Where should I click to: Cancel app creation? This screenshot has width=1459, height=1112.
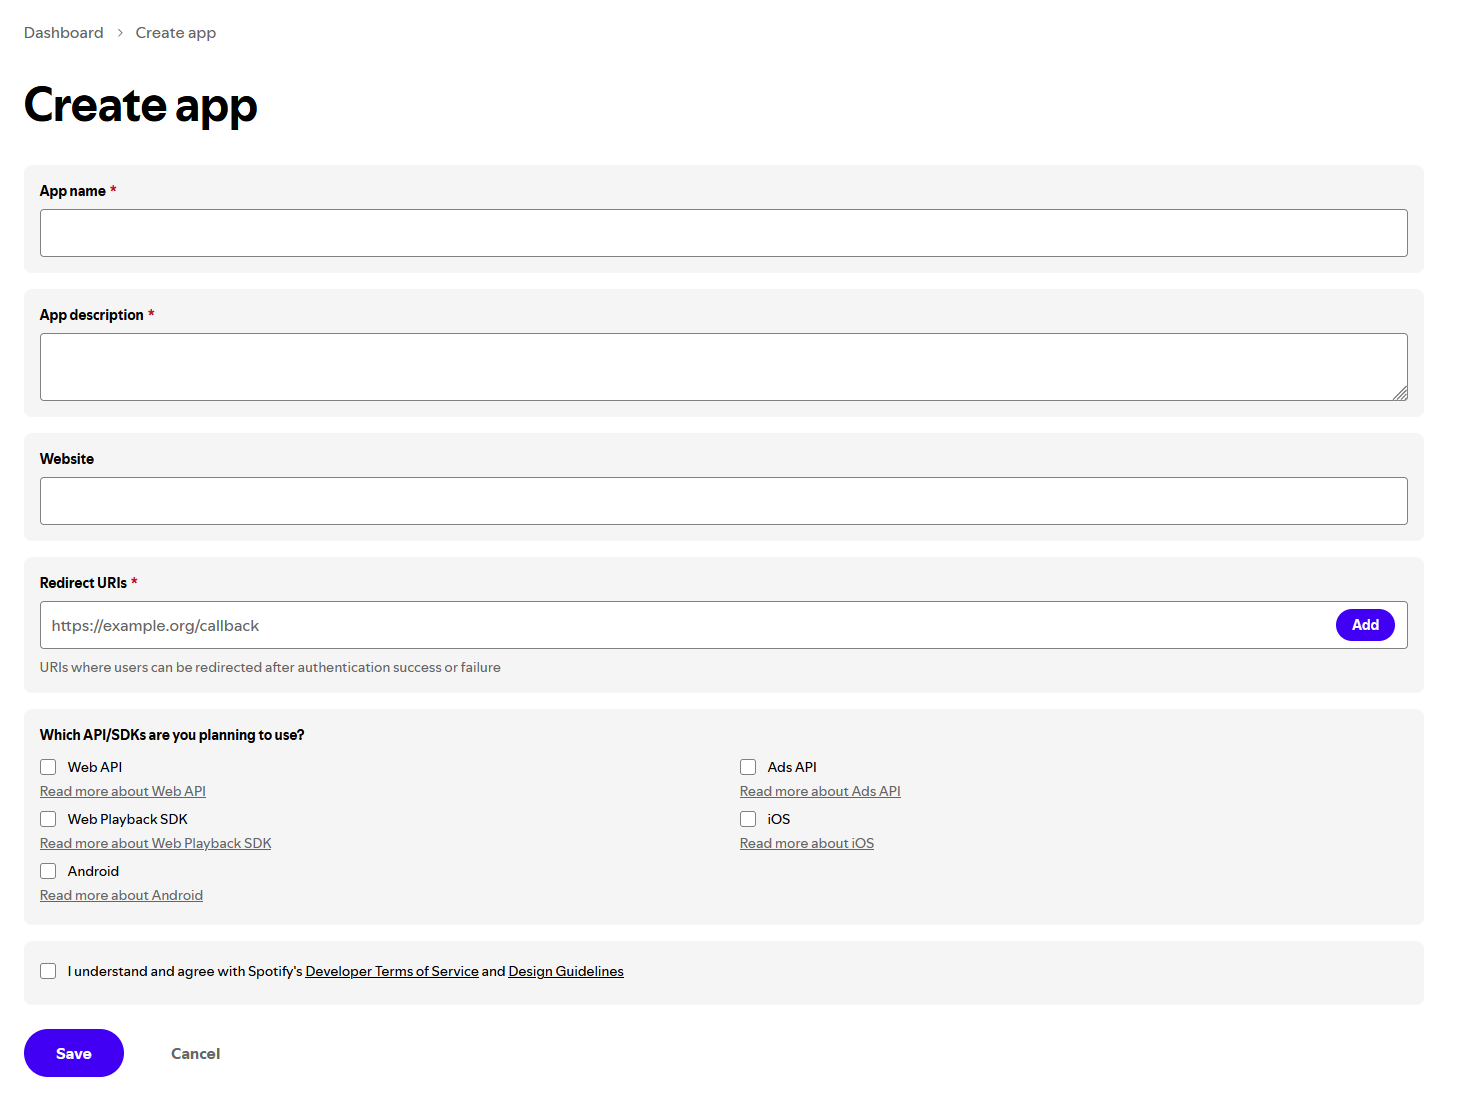coord(195,1053)
